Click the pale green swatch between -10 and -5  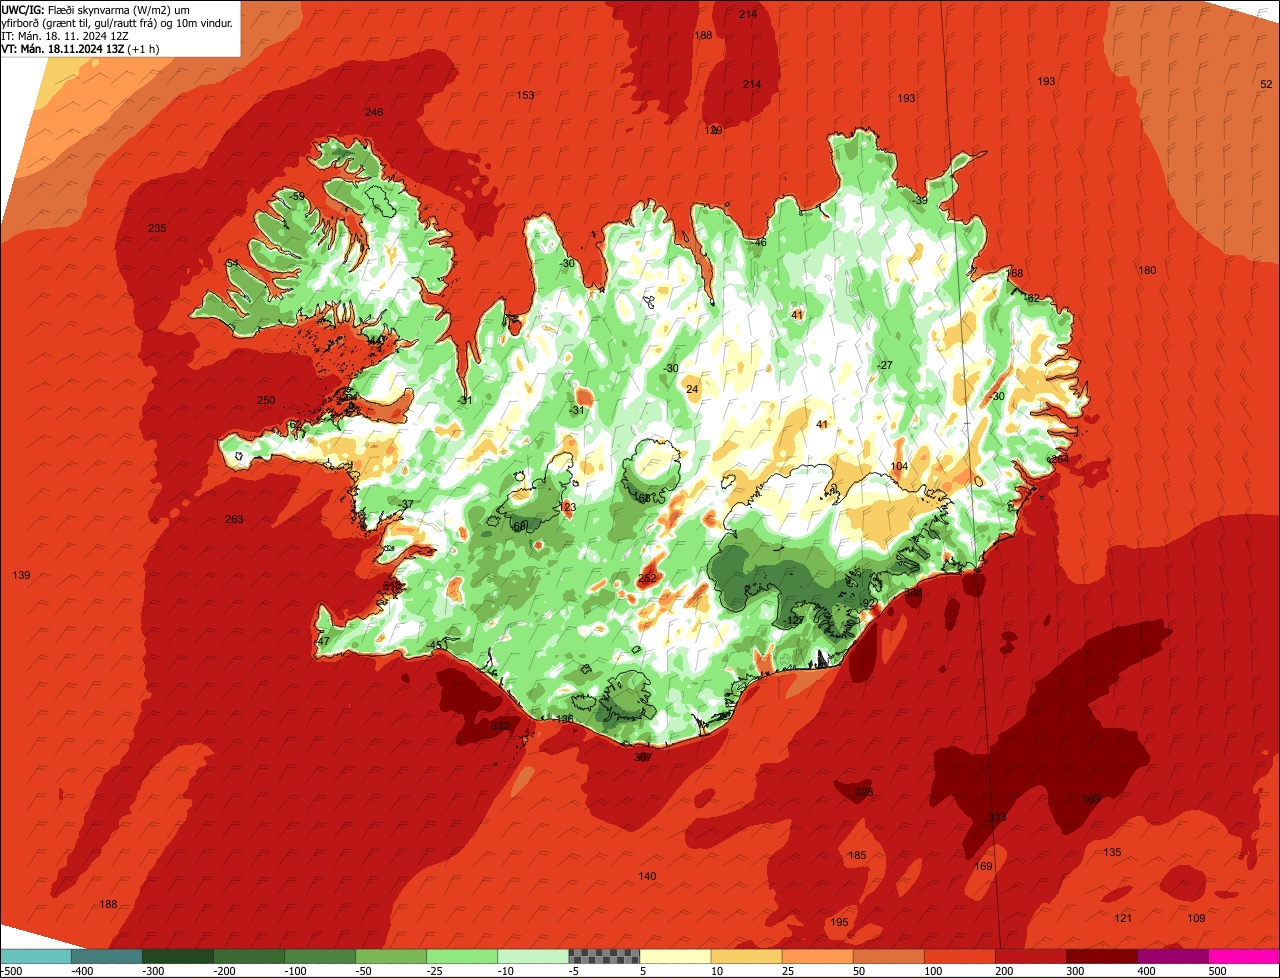pos(533,956)
